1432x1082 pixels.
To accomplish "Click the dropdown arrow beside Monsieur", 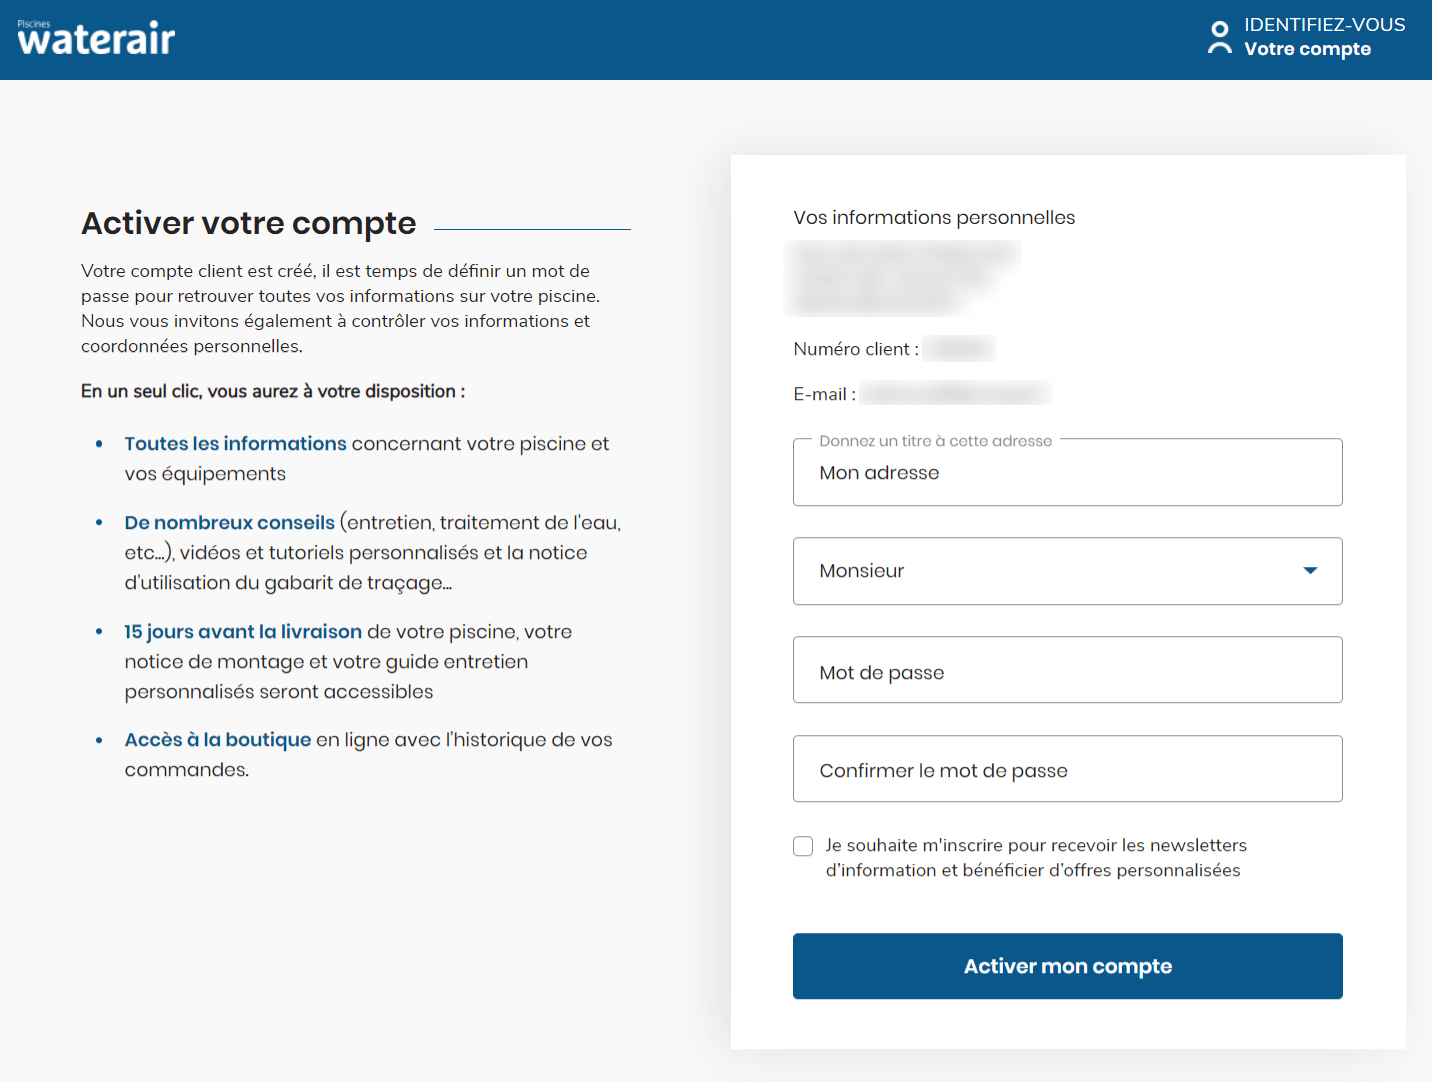I will pyautogui.click(x=1310, y=571).
